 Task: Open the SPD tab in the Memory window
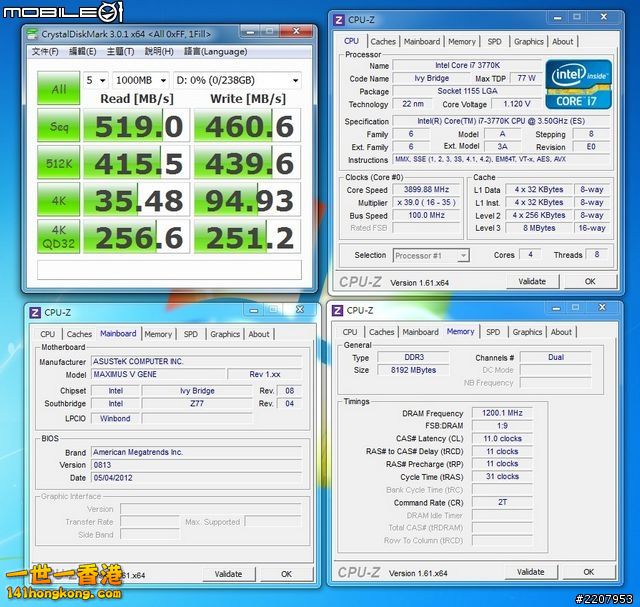[x=493, y=332]
